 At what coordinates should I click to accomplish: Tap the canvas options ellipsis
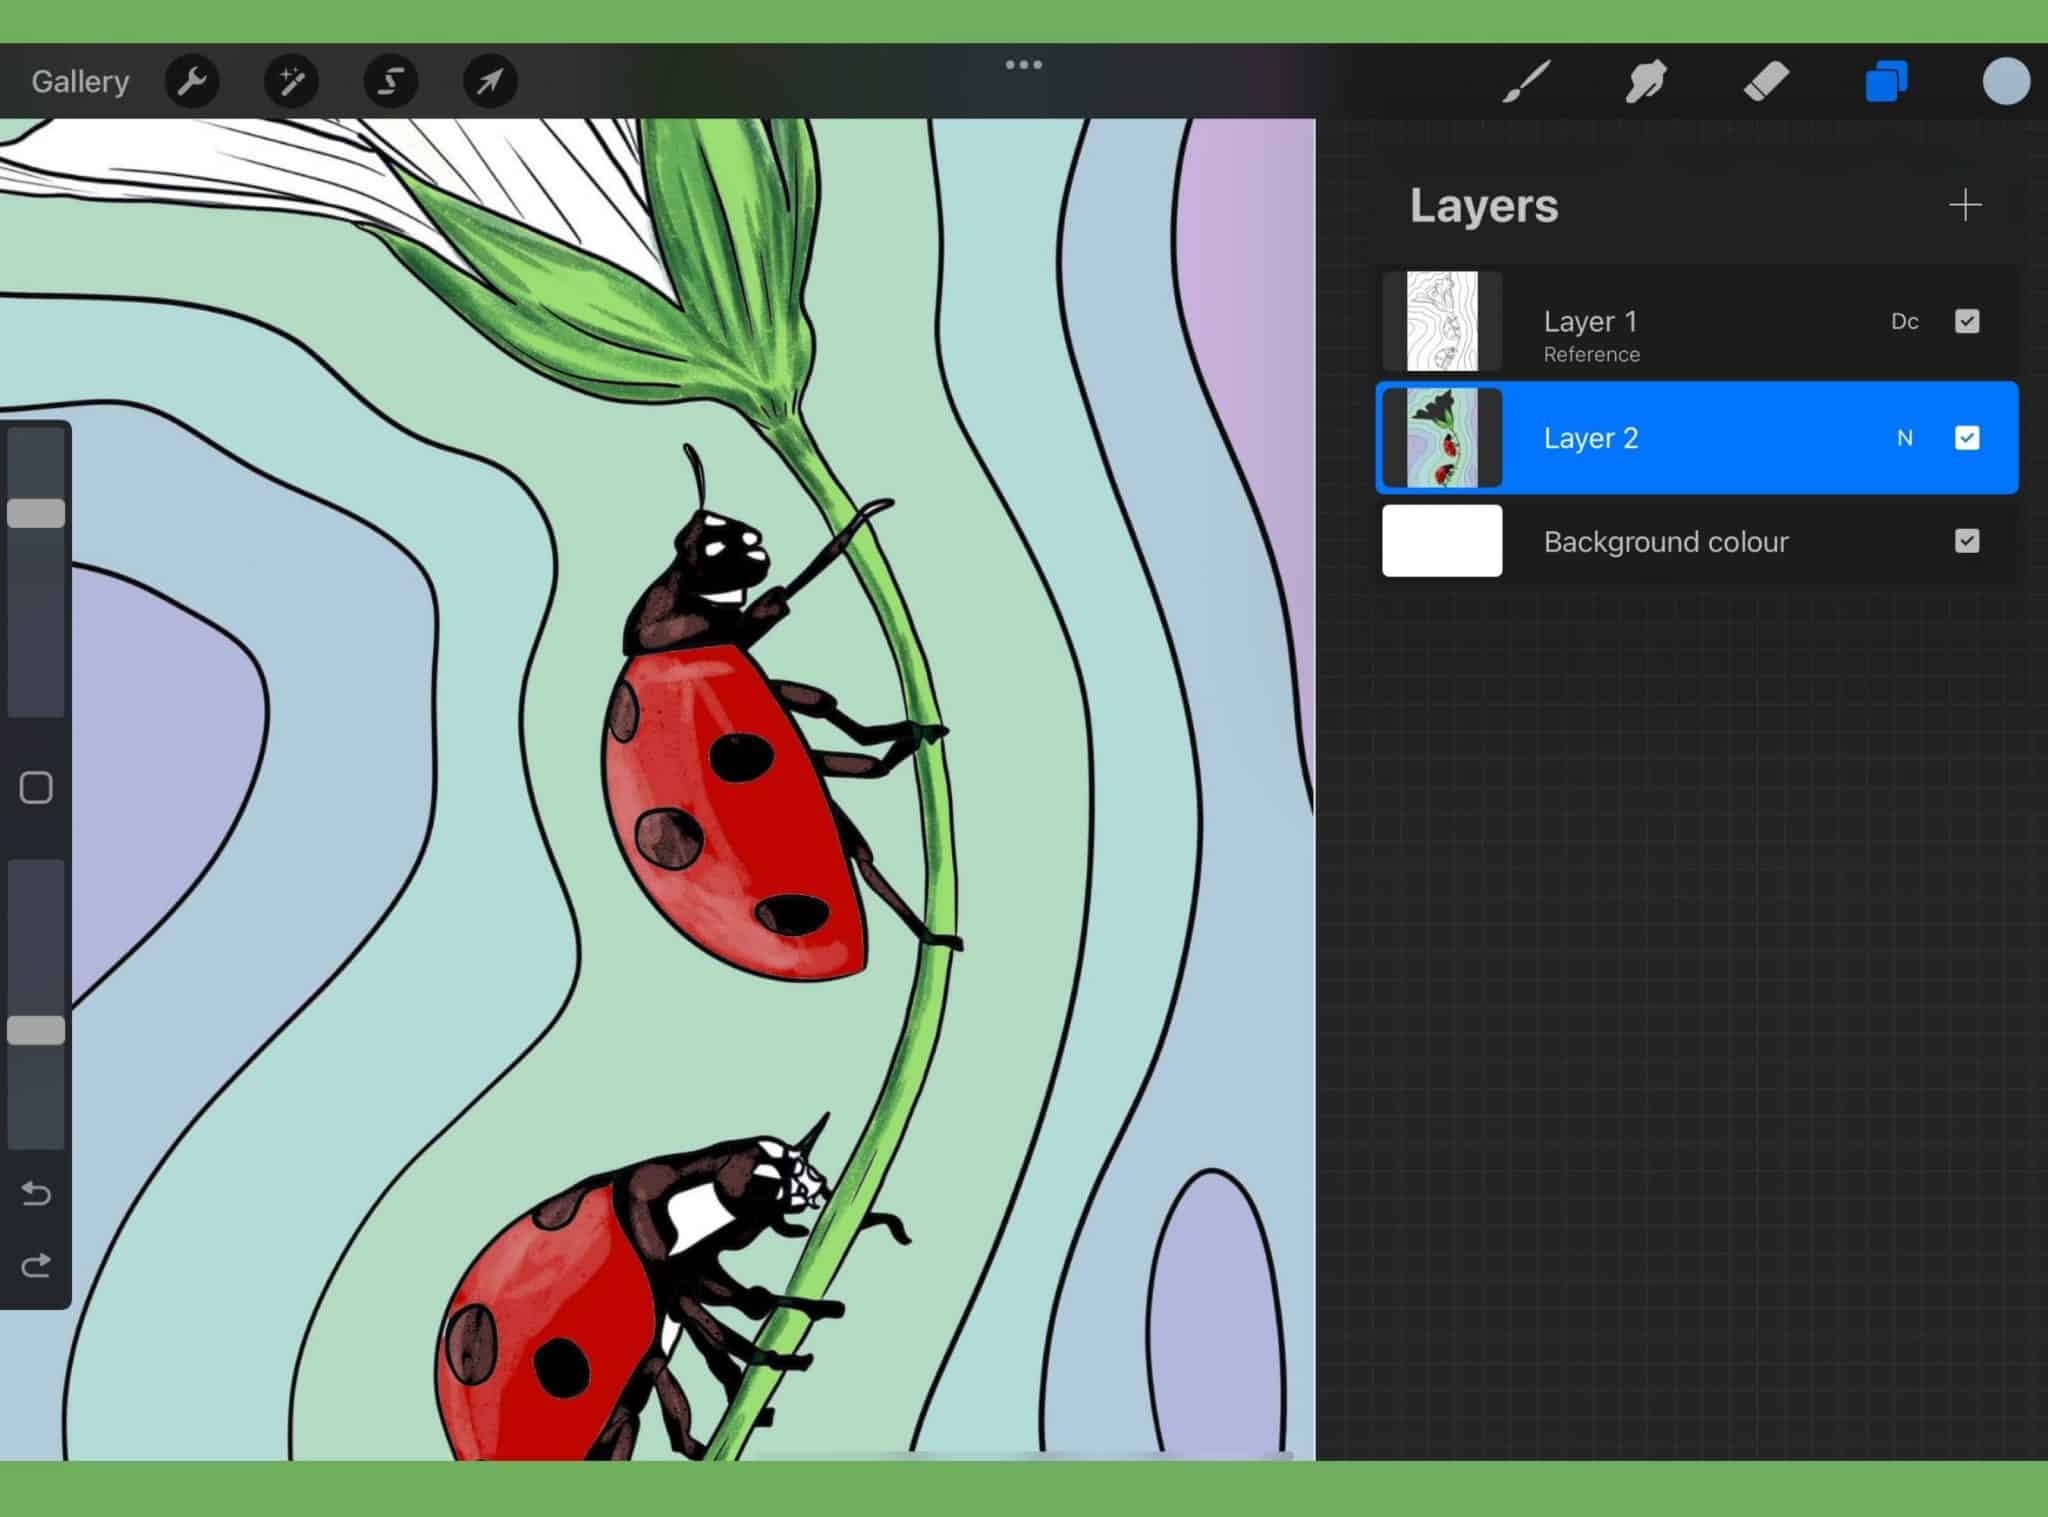pyautogui.click(x=1023, y=64)
